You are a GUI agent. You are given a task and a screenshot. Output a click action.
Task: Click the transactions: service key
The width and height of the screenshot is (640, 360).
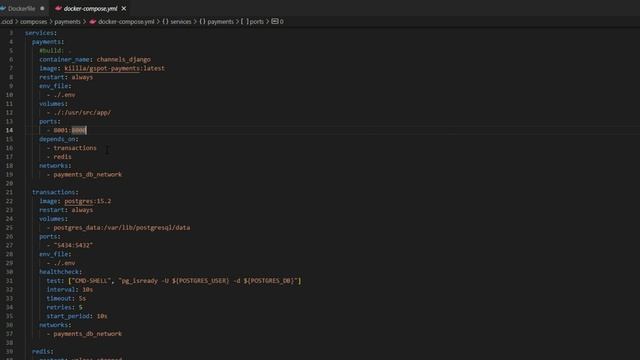55,192
